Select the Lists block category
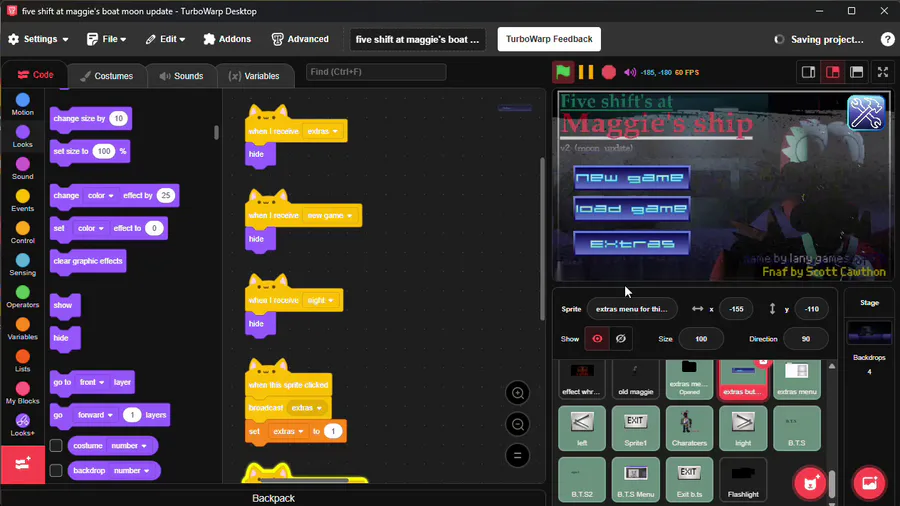 (22, 362)
